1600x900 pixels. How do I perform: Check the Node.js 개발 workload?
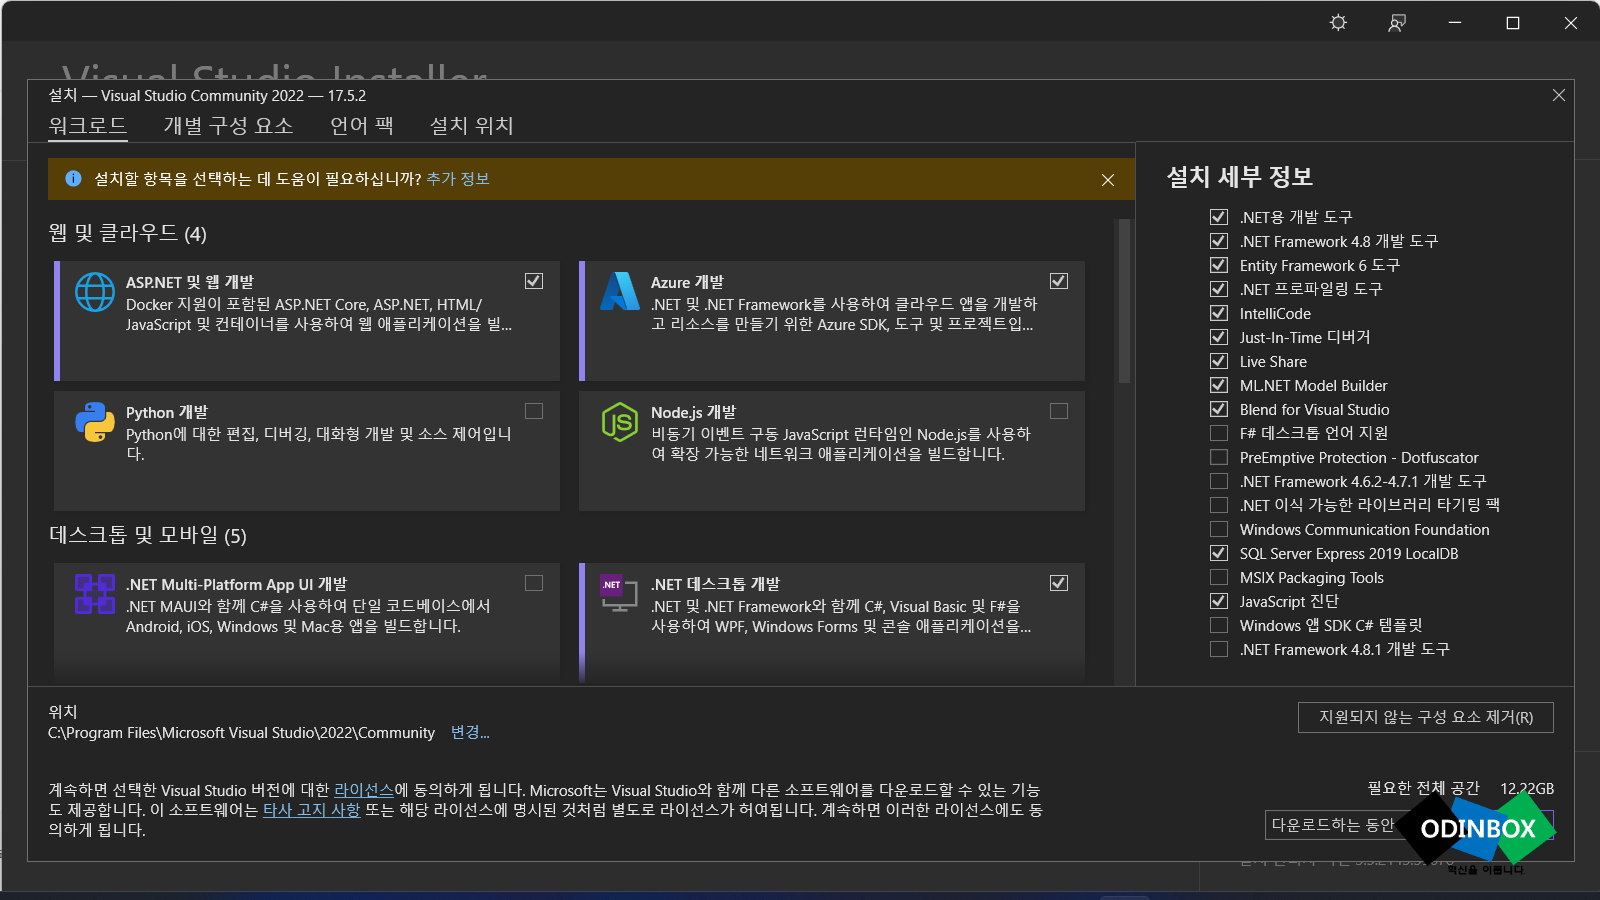point(1059,411)
